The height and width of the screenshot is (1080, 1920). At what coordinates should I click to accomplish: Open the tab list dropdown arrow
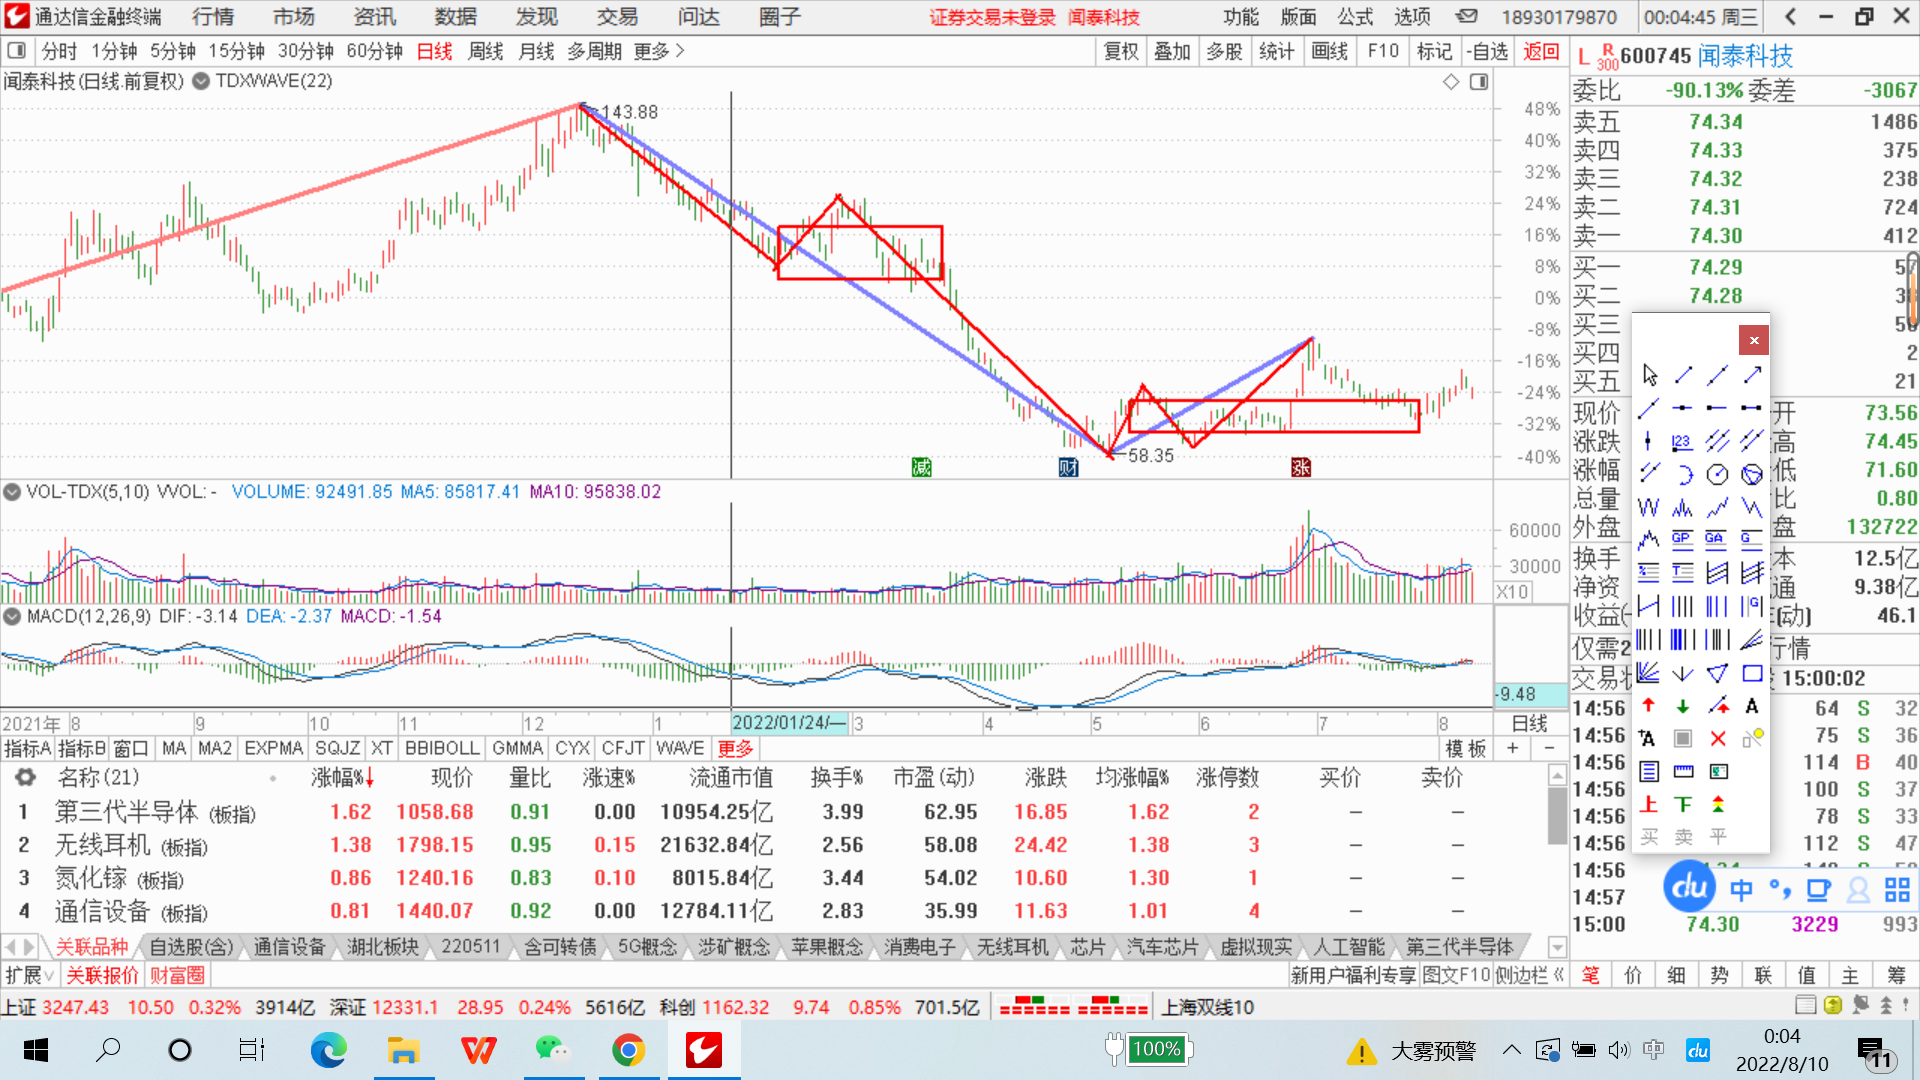[1556, 946]
